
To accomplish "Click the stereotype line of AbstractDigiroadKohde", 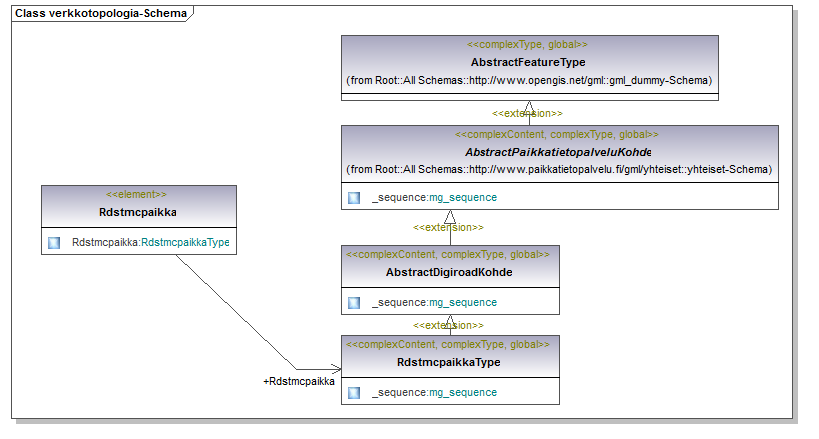I will coord(448,255).
